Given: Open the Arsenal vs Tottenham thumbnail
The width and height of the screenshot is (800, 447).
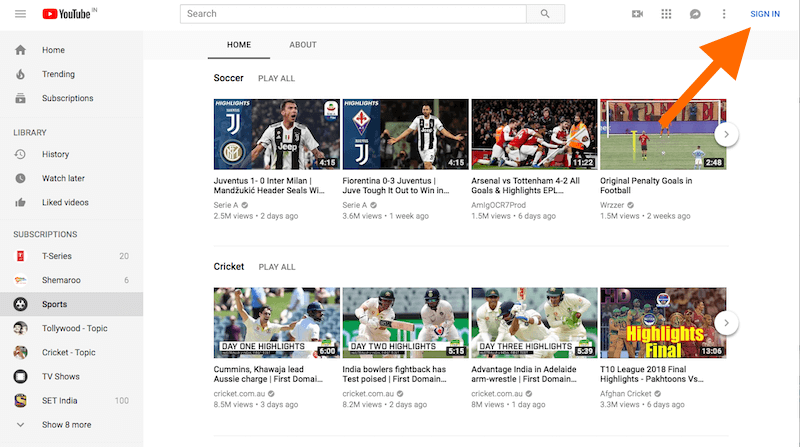Looking at the screenshot, I should (534, 134).
